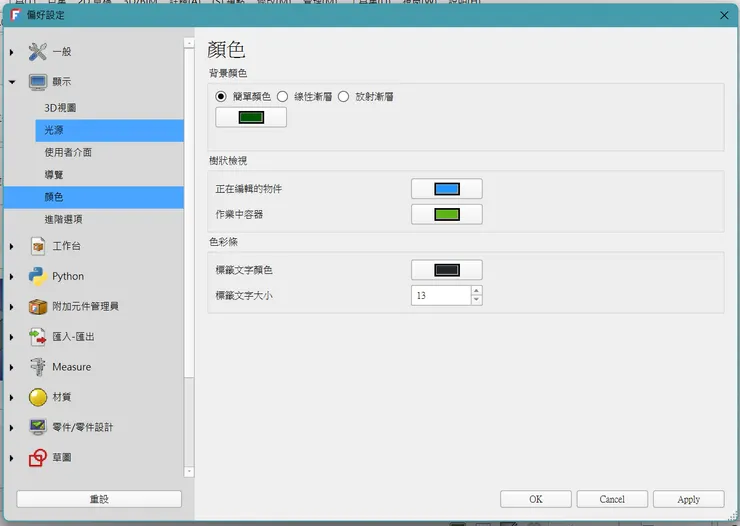Image resolution: width=740 pixels, height=526 pixels.
Task: Click the 草圖 category label
Action: pyautogui.click(x=62, y=458)
